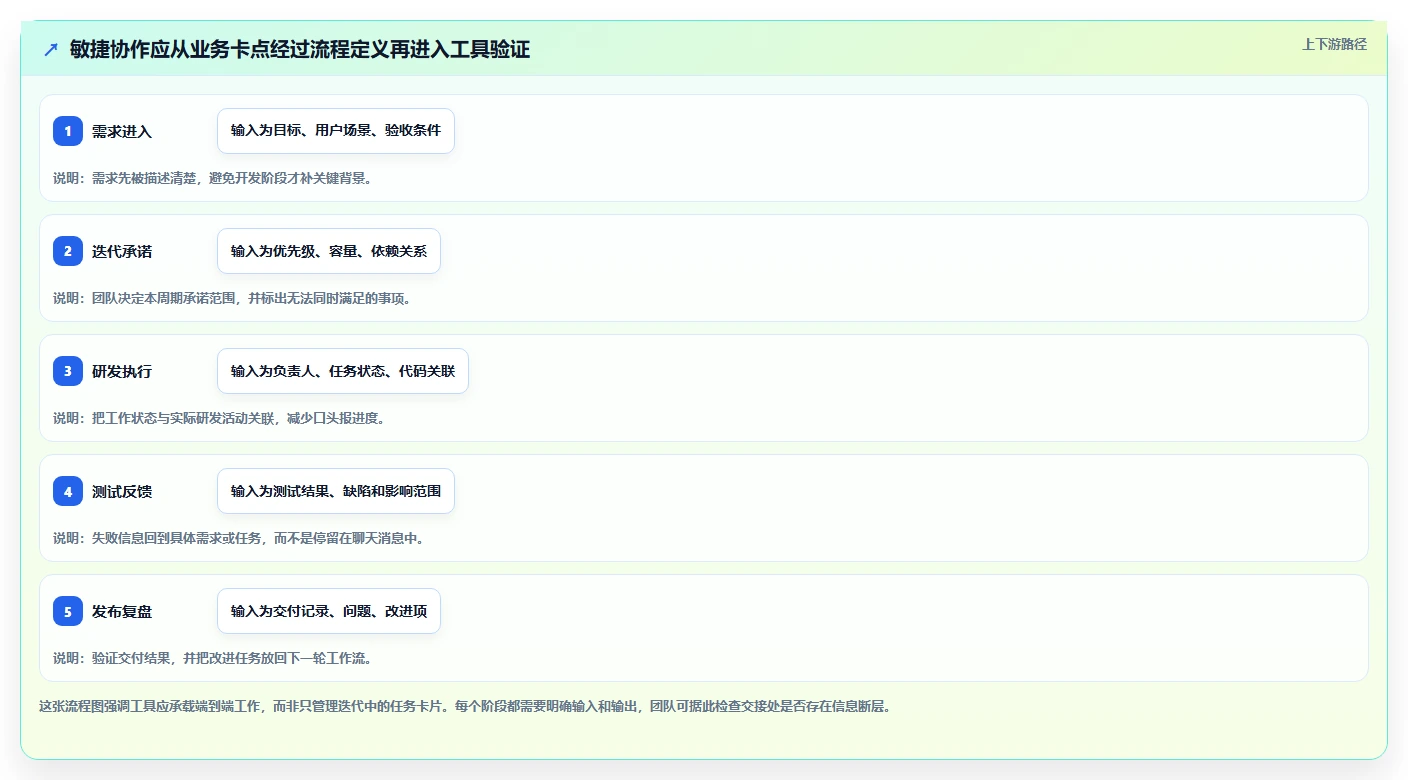
Task: Click the chip 输入为负责人、任务状态、代码关联
Action: (x=343, y=371)
